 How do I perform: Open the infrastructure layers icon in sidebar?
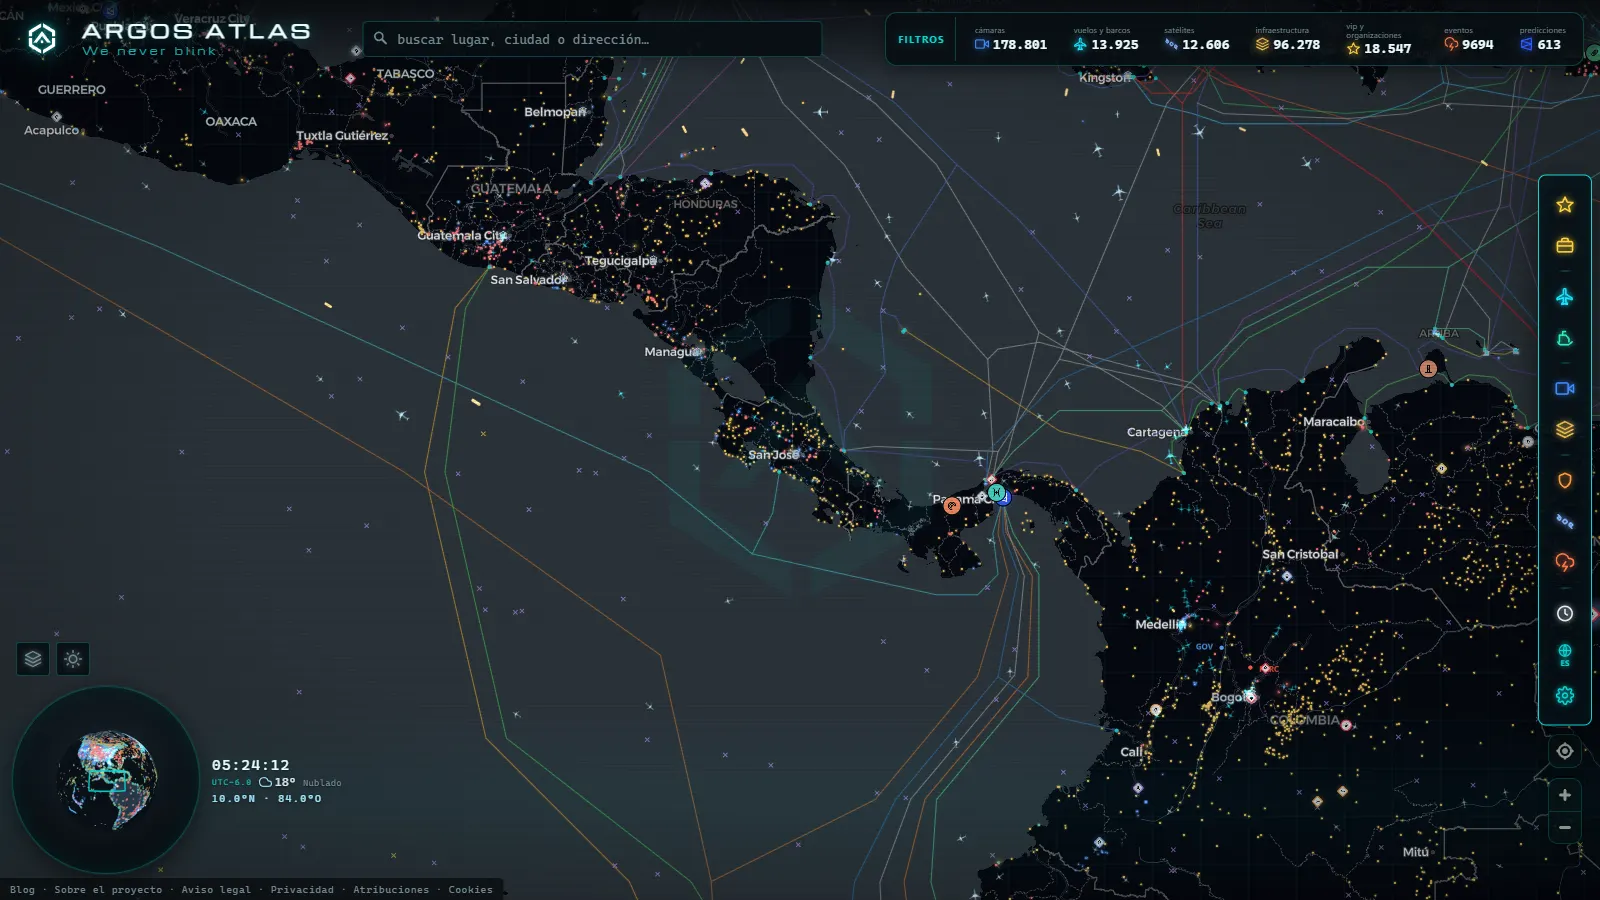point(1565,430)
